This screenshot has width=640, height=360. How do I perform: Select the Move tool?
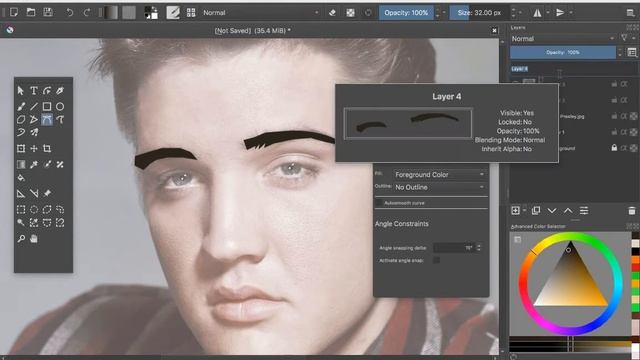click(x=34, y=149)
